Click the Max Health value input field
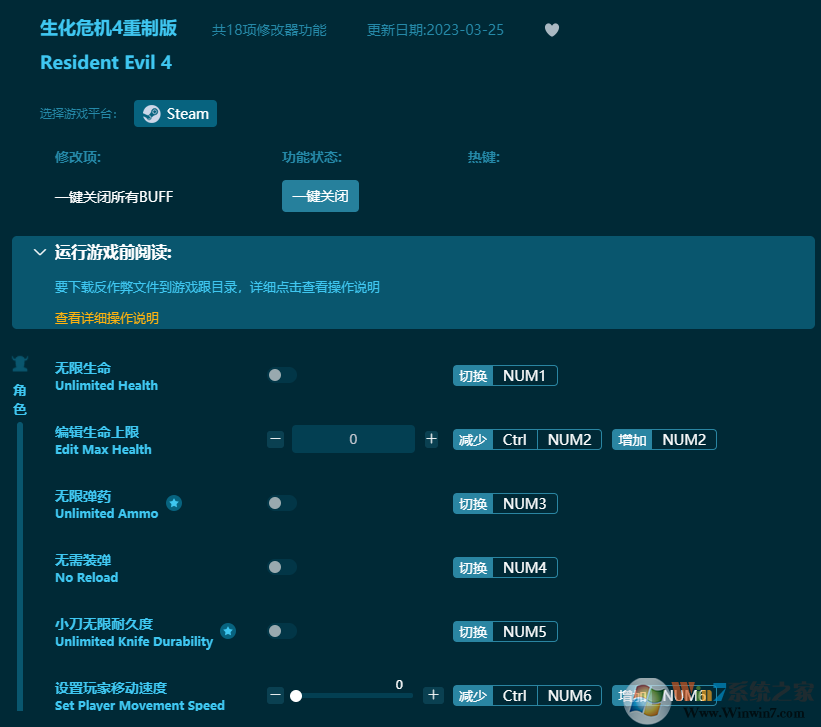The width and height of the screenshot is (821, 727). pyautogui.click(x=353, y=439)
